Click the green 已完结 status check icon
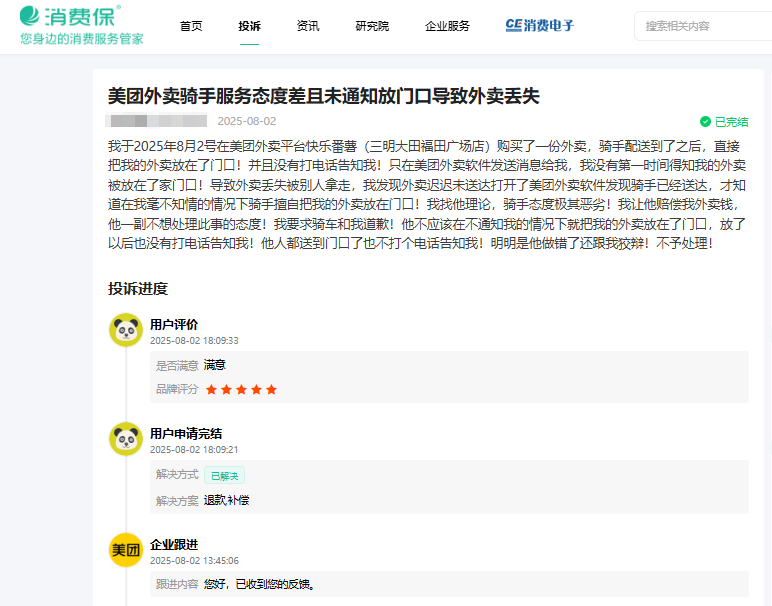The width and height of the screenshot is (772, 606). (x=705, y=122)
